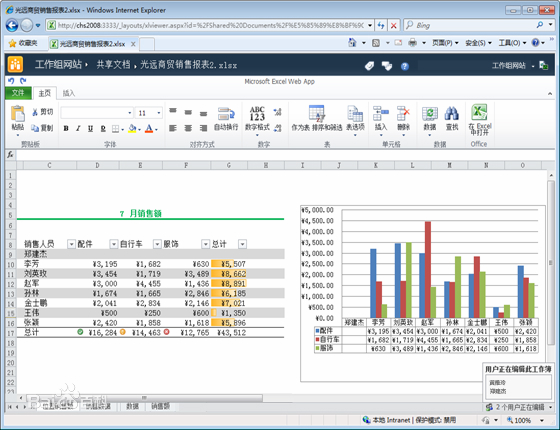Click the Number Format ABC 123 icon
Viewport: 560px width, 430px height.
pyautogui.click(x=257, y=114)
